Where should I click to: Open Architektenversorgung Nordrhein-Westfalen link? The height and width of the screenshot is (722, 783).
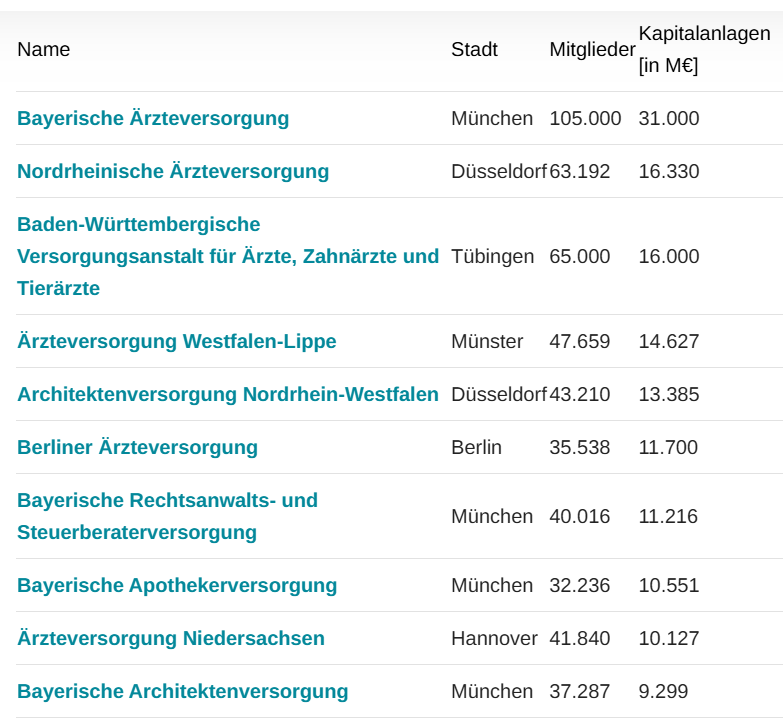pos(228,394)
